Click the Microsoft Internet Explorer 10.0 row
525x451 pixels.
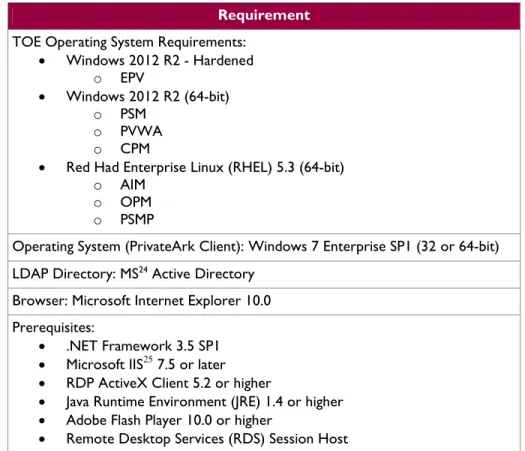click(x=264, y=301)
